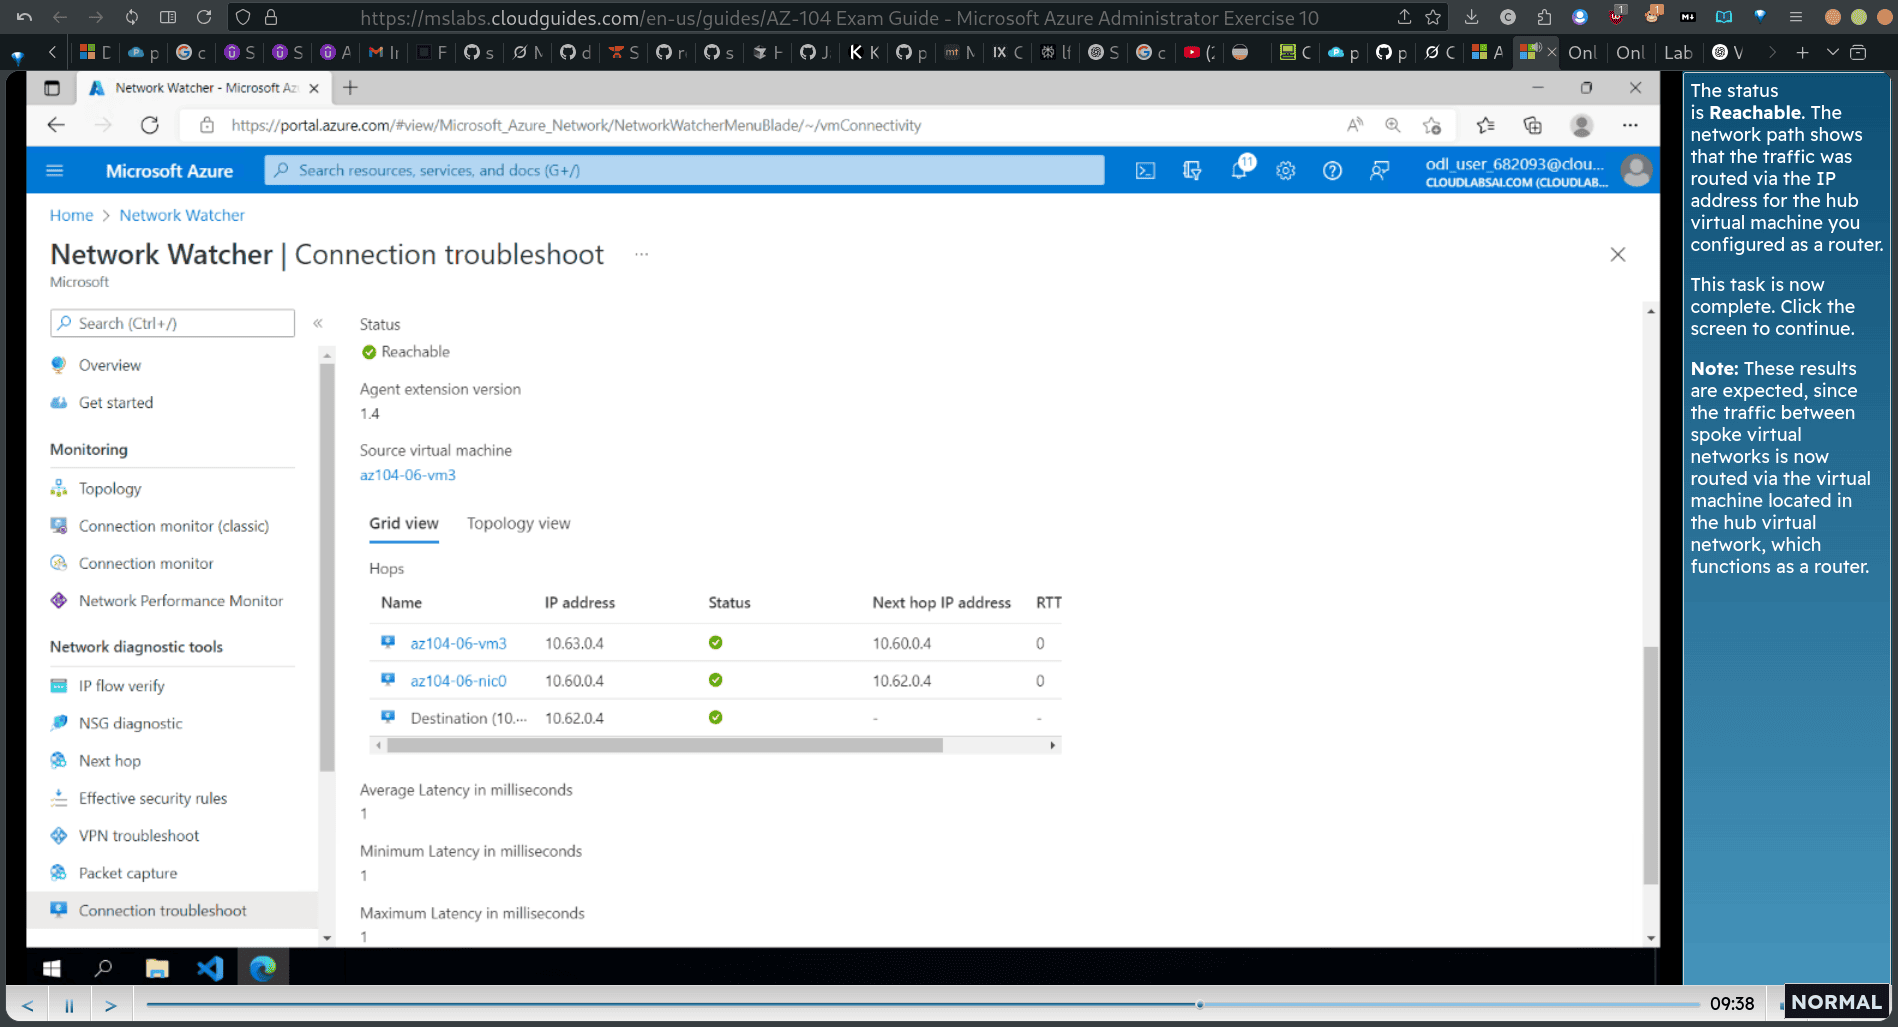
Task: Click the Home breadcrumb link
Action: point(71,215)
